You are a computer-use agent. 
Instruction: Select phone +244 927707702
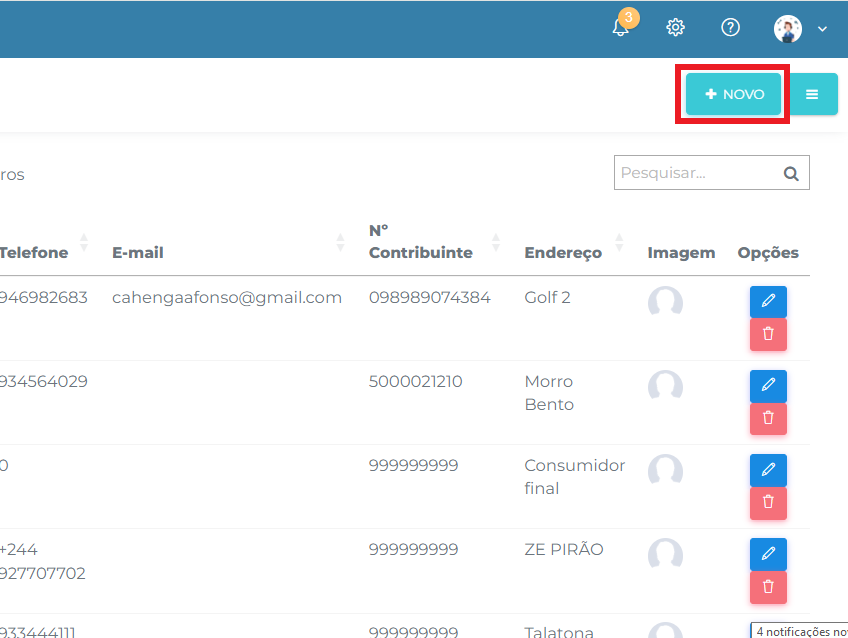(42, 561)
